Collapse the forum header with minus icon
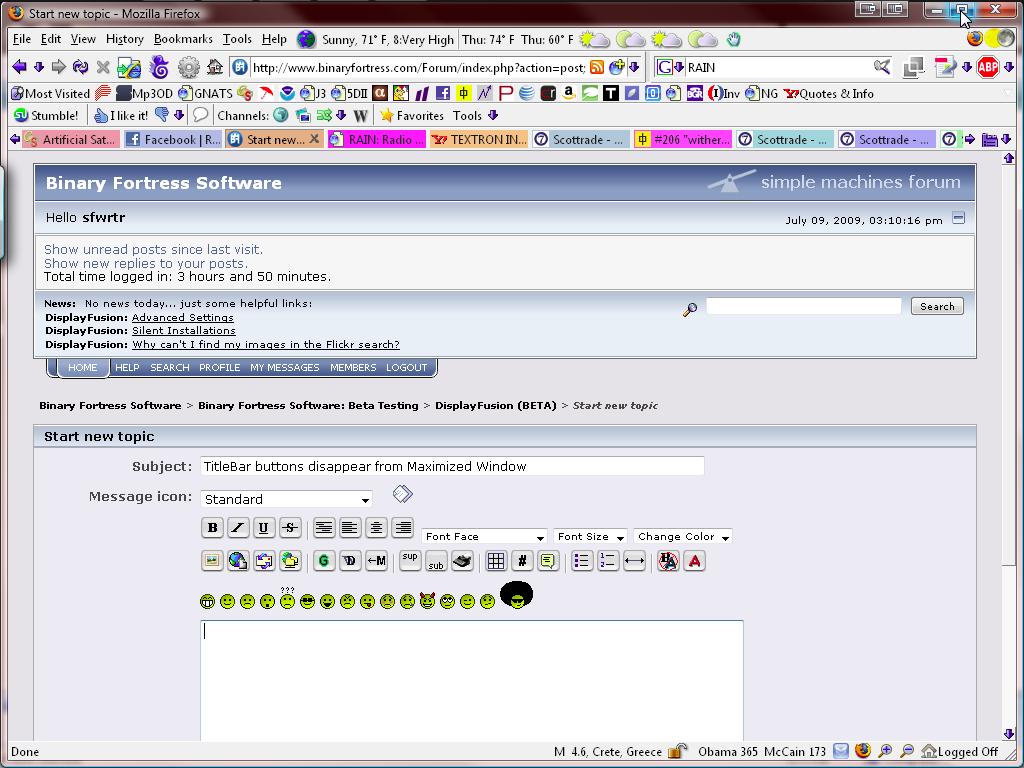The height and width of the screenshot is (768, 1024). click(x=958, y=218)
